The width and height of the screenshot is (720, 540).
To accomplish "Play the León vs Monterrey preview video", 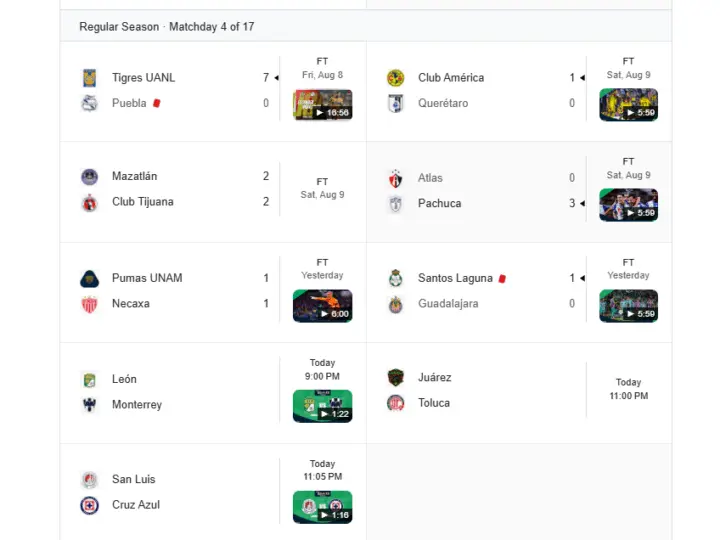I will click(323, 406).
